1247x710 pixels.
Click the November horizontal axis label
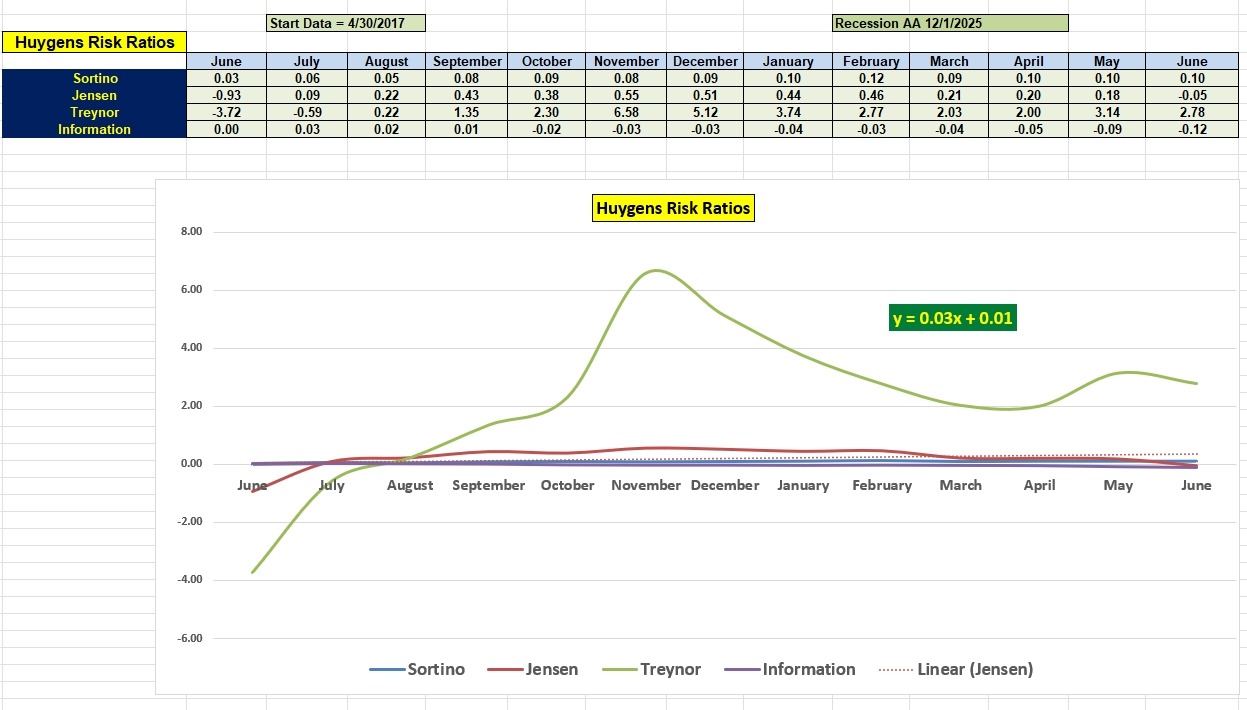click(x=646, y=485)
